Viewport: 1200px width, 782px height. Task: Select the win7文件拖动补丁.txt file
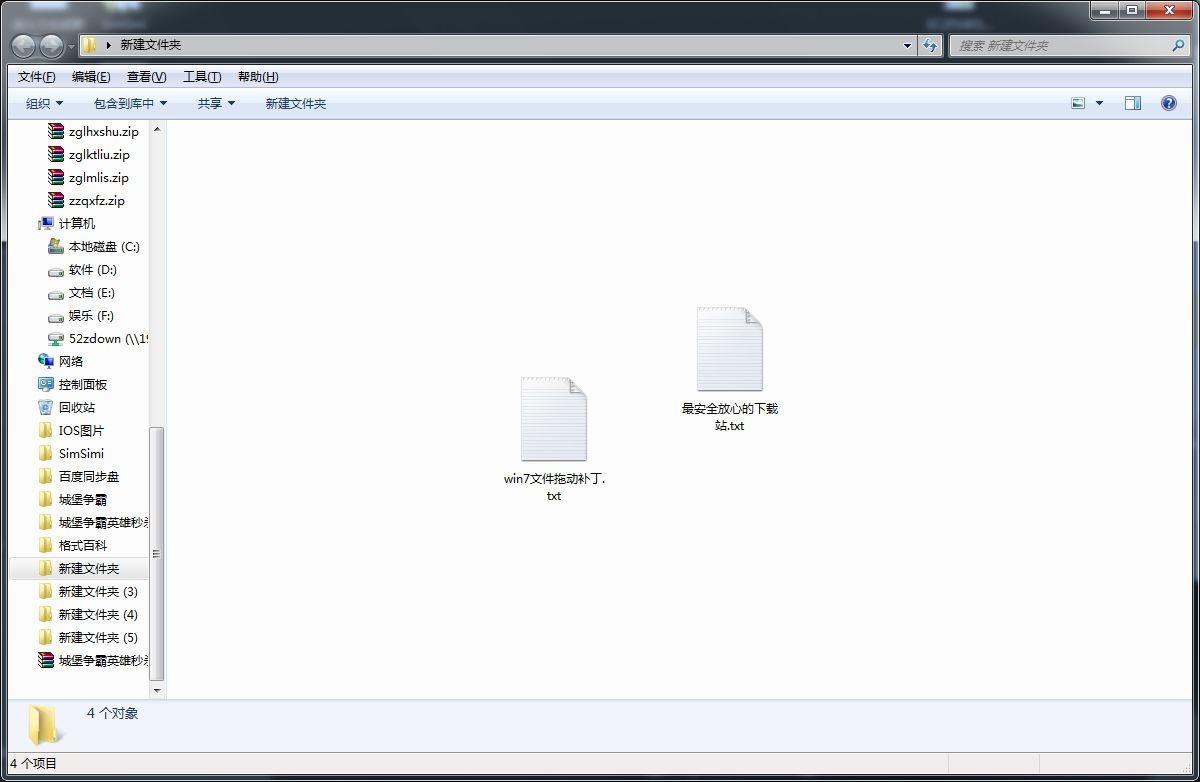553,420
